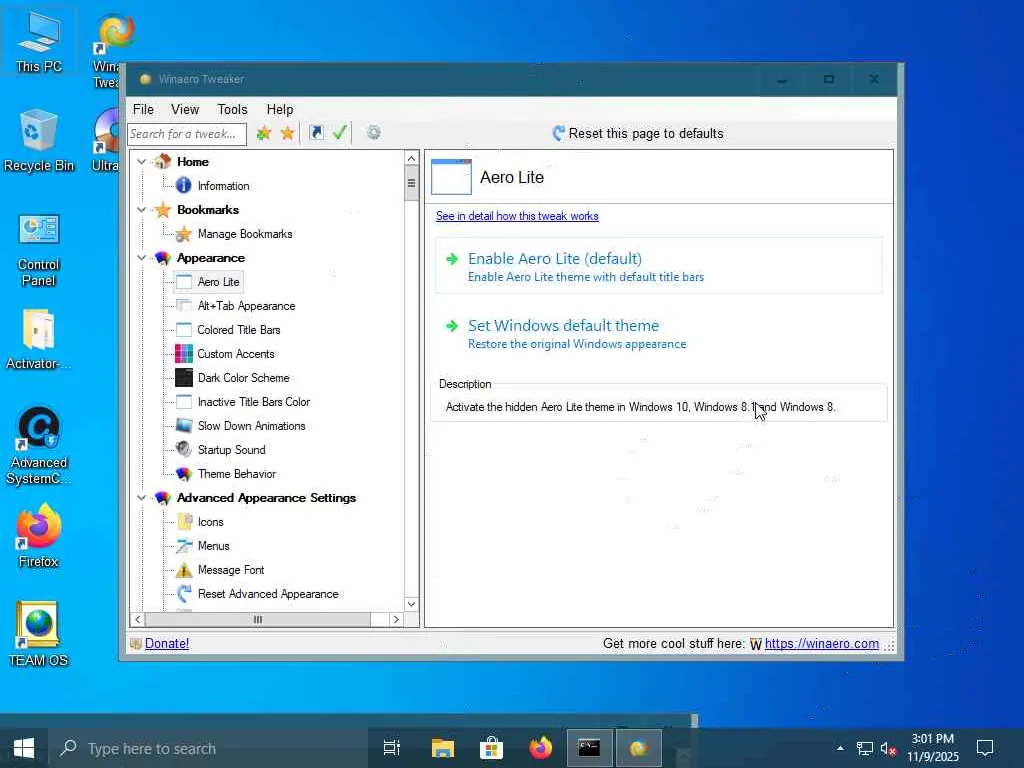Screen dimensions: 1024x768
Task: Click the Message Font warning icon
Action: click(184, 569)
